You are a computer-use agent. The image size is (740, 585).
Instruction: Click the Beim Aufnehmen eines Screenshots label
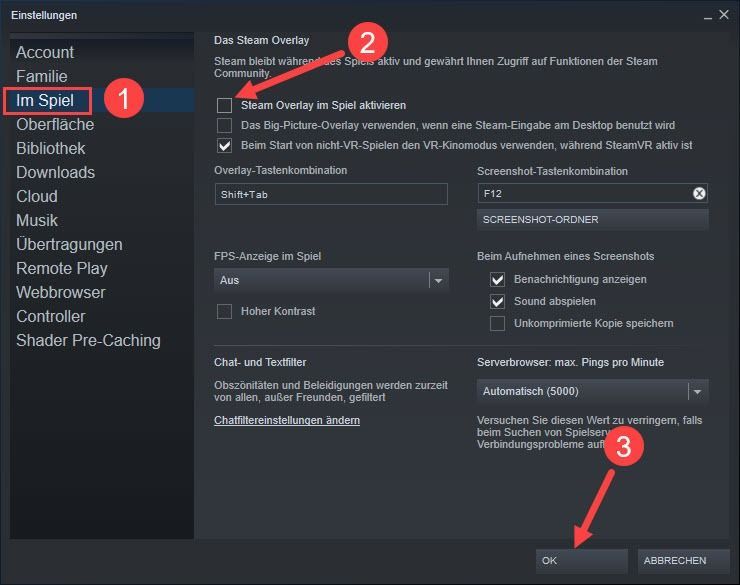click(x=565, y=256)
